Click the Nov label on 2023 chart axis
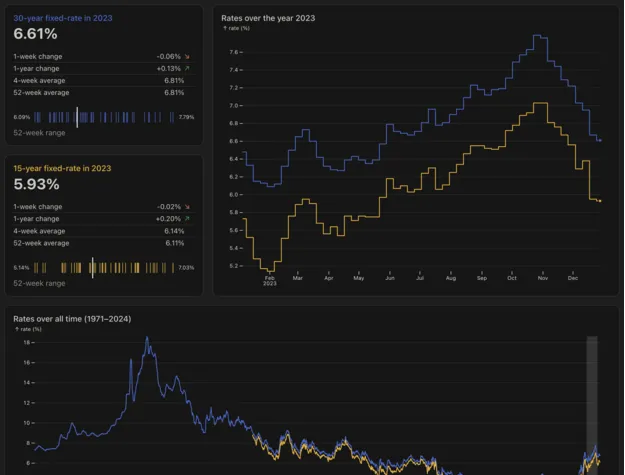The height and width of the screenshot is (475, 625). coord(542,277)
